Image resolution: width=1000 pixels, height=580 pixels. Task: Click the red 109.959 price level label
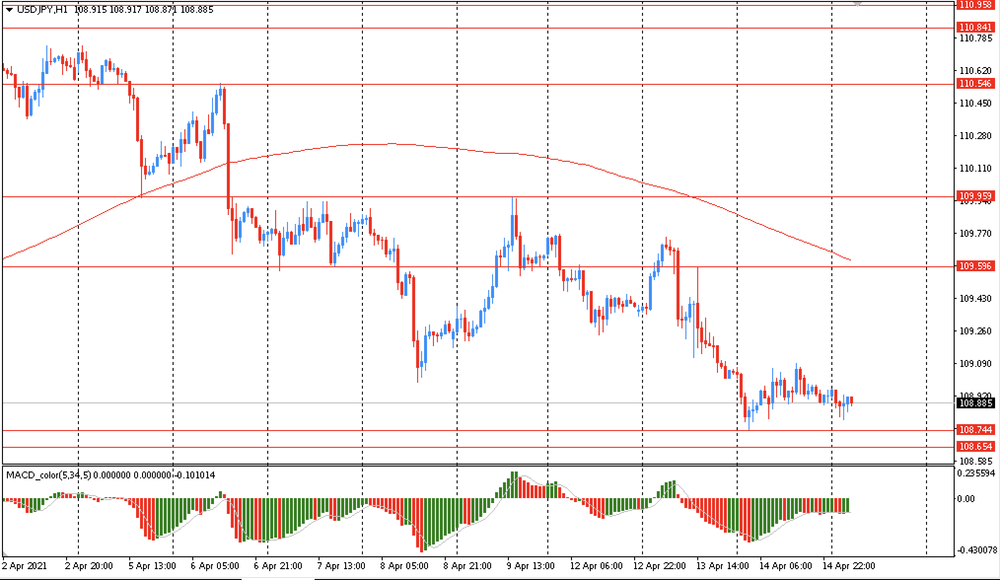point(976,196)
